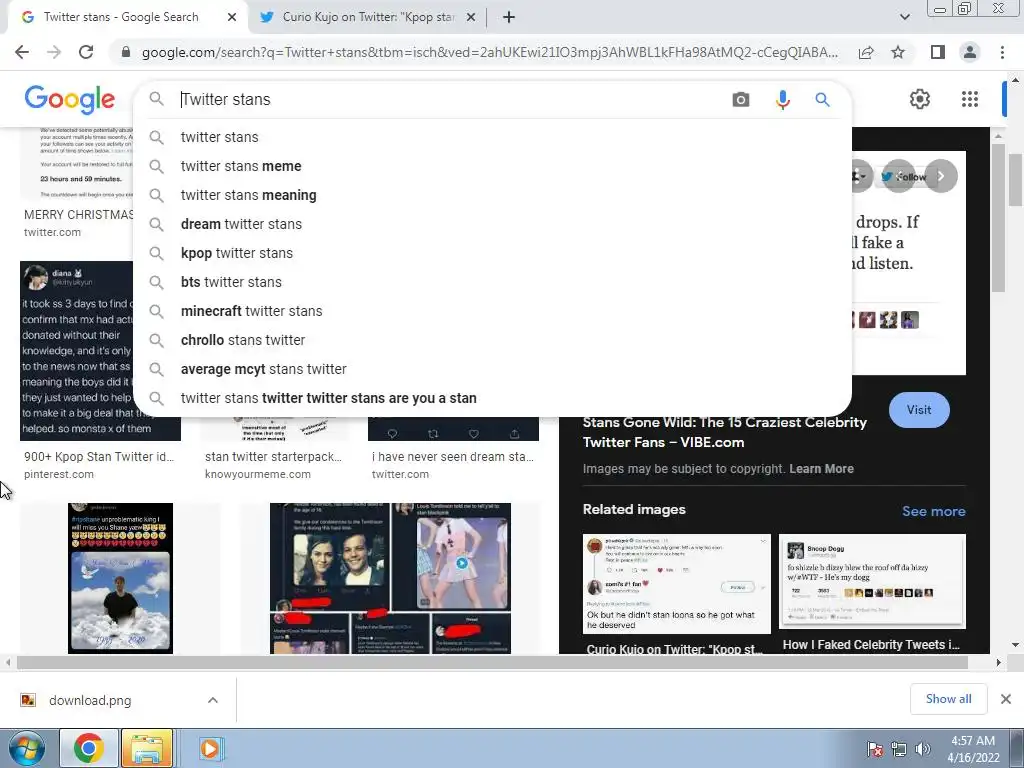Go back with browser back arrow
The image size is (1024, 768).
click(x=22, y=52)
